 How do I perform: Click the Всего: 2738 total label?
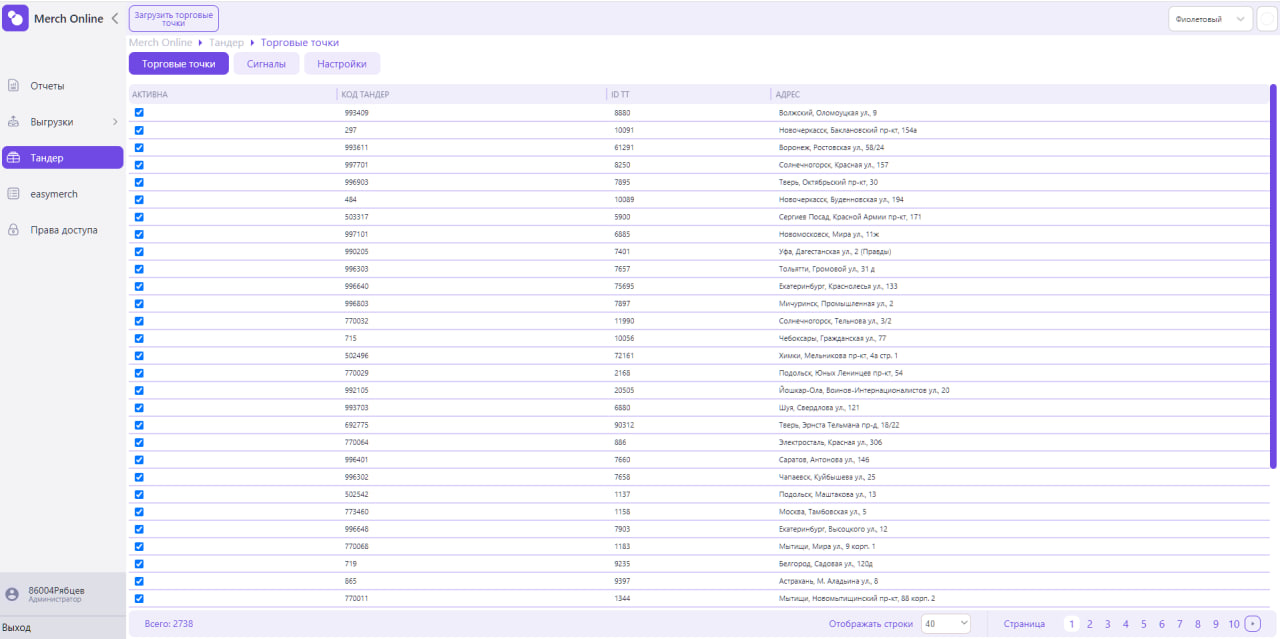(x=169, y=623)
